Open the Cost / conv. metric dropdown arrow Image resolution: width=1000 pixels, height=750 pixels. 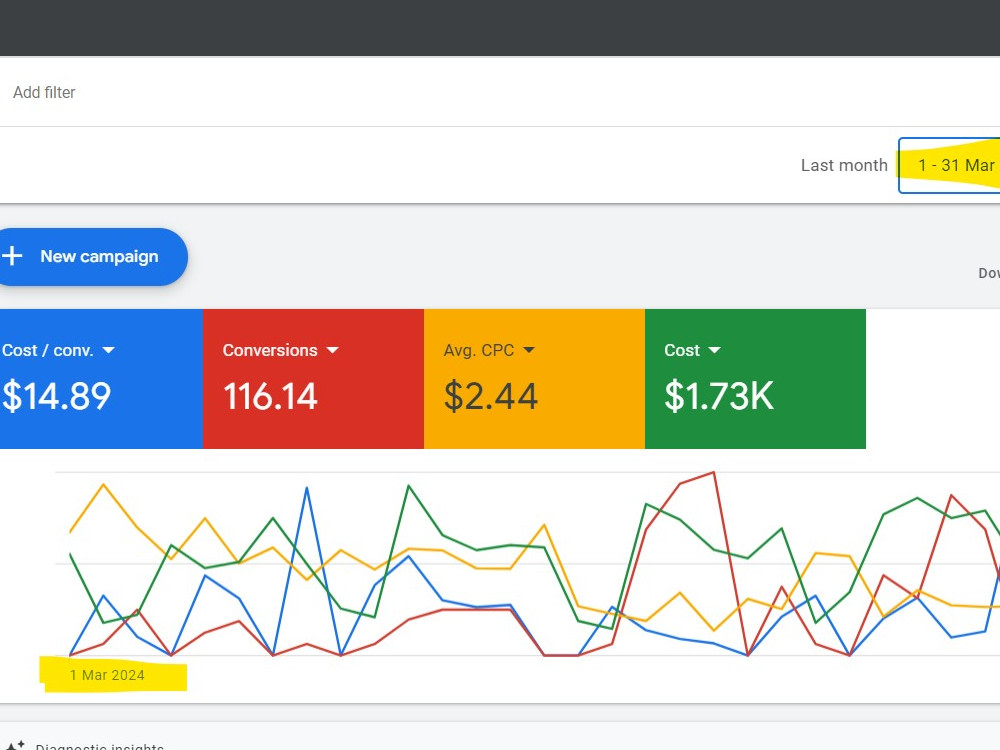pyautogui.click(x=108, y=350)
